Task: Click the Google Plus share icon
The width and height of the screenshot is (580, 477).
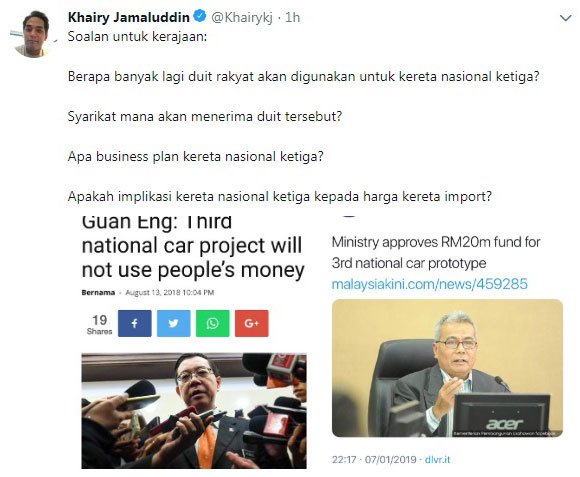Action: (x=252, y=324)
